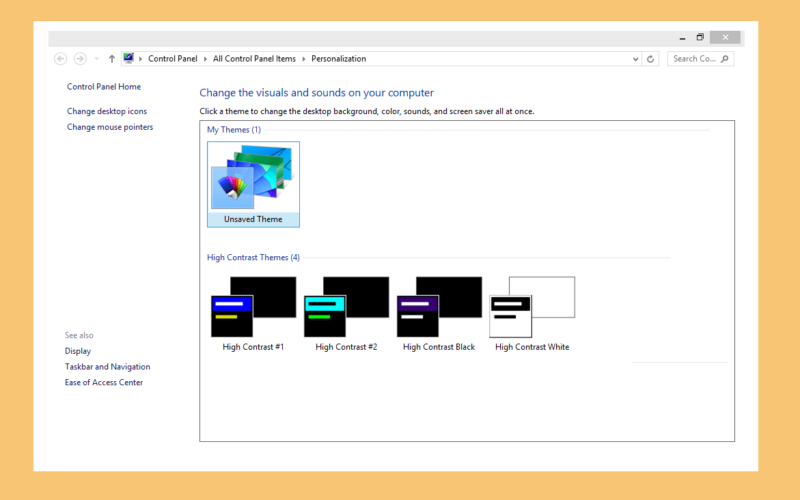This screenshot has height=500, width=800.
Task: Select the High Contrast Black theme
Action: coord(439,314)
